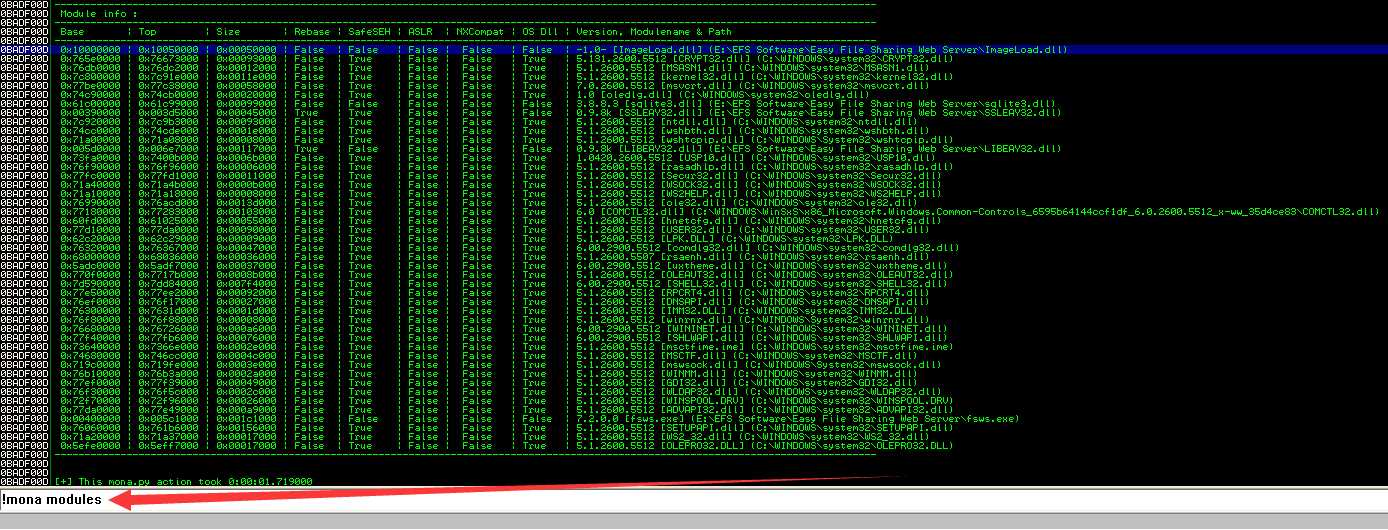Select the comdlg32.dll module row
The image size is (1388, 530).
(x=694, y=247)
